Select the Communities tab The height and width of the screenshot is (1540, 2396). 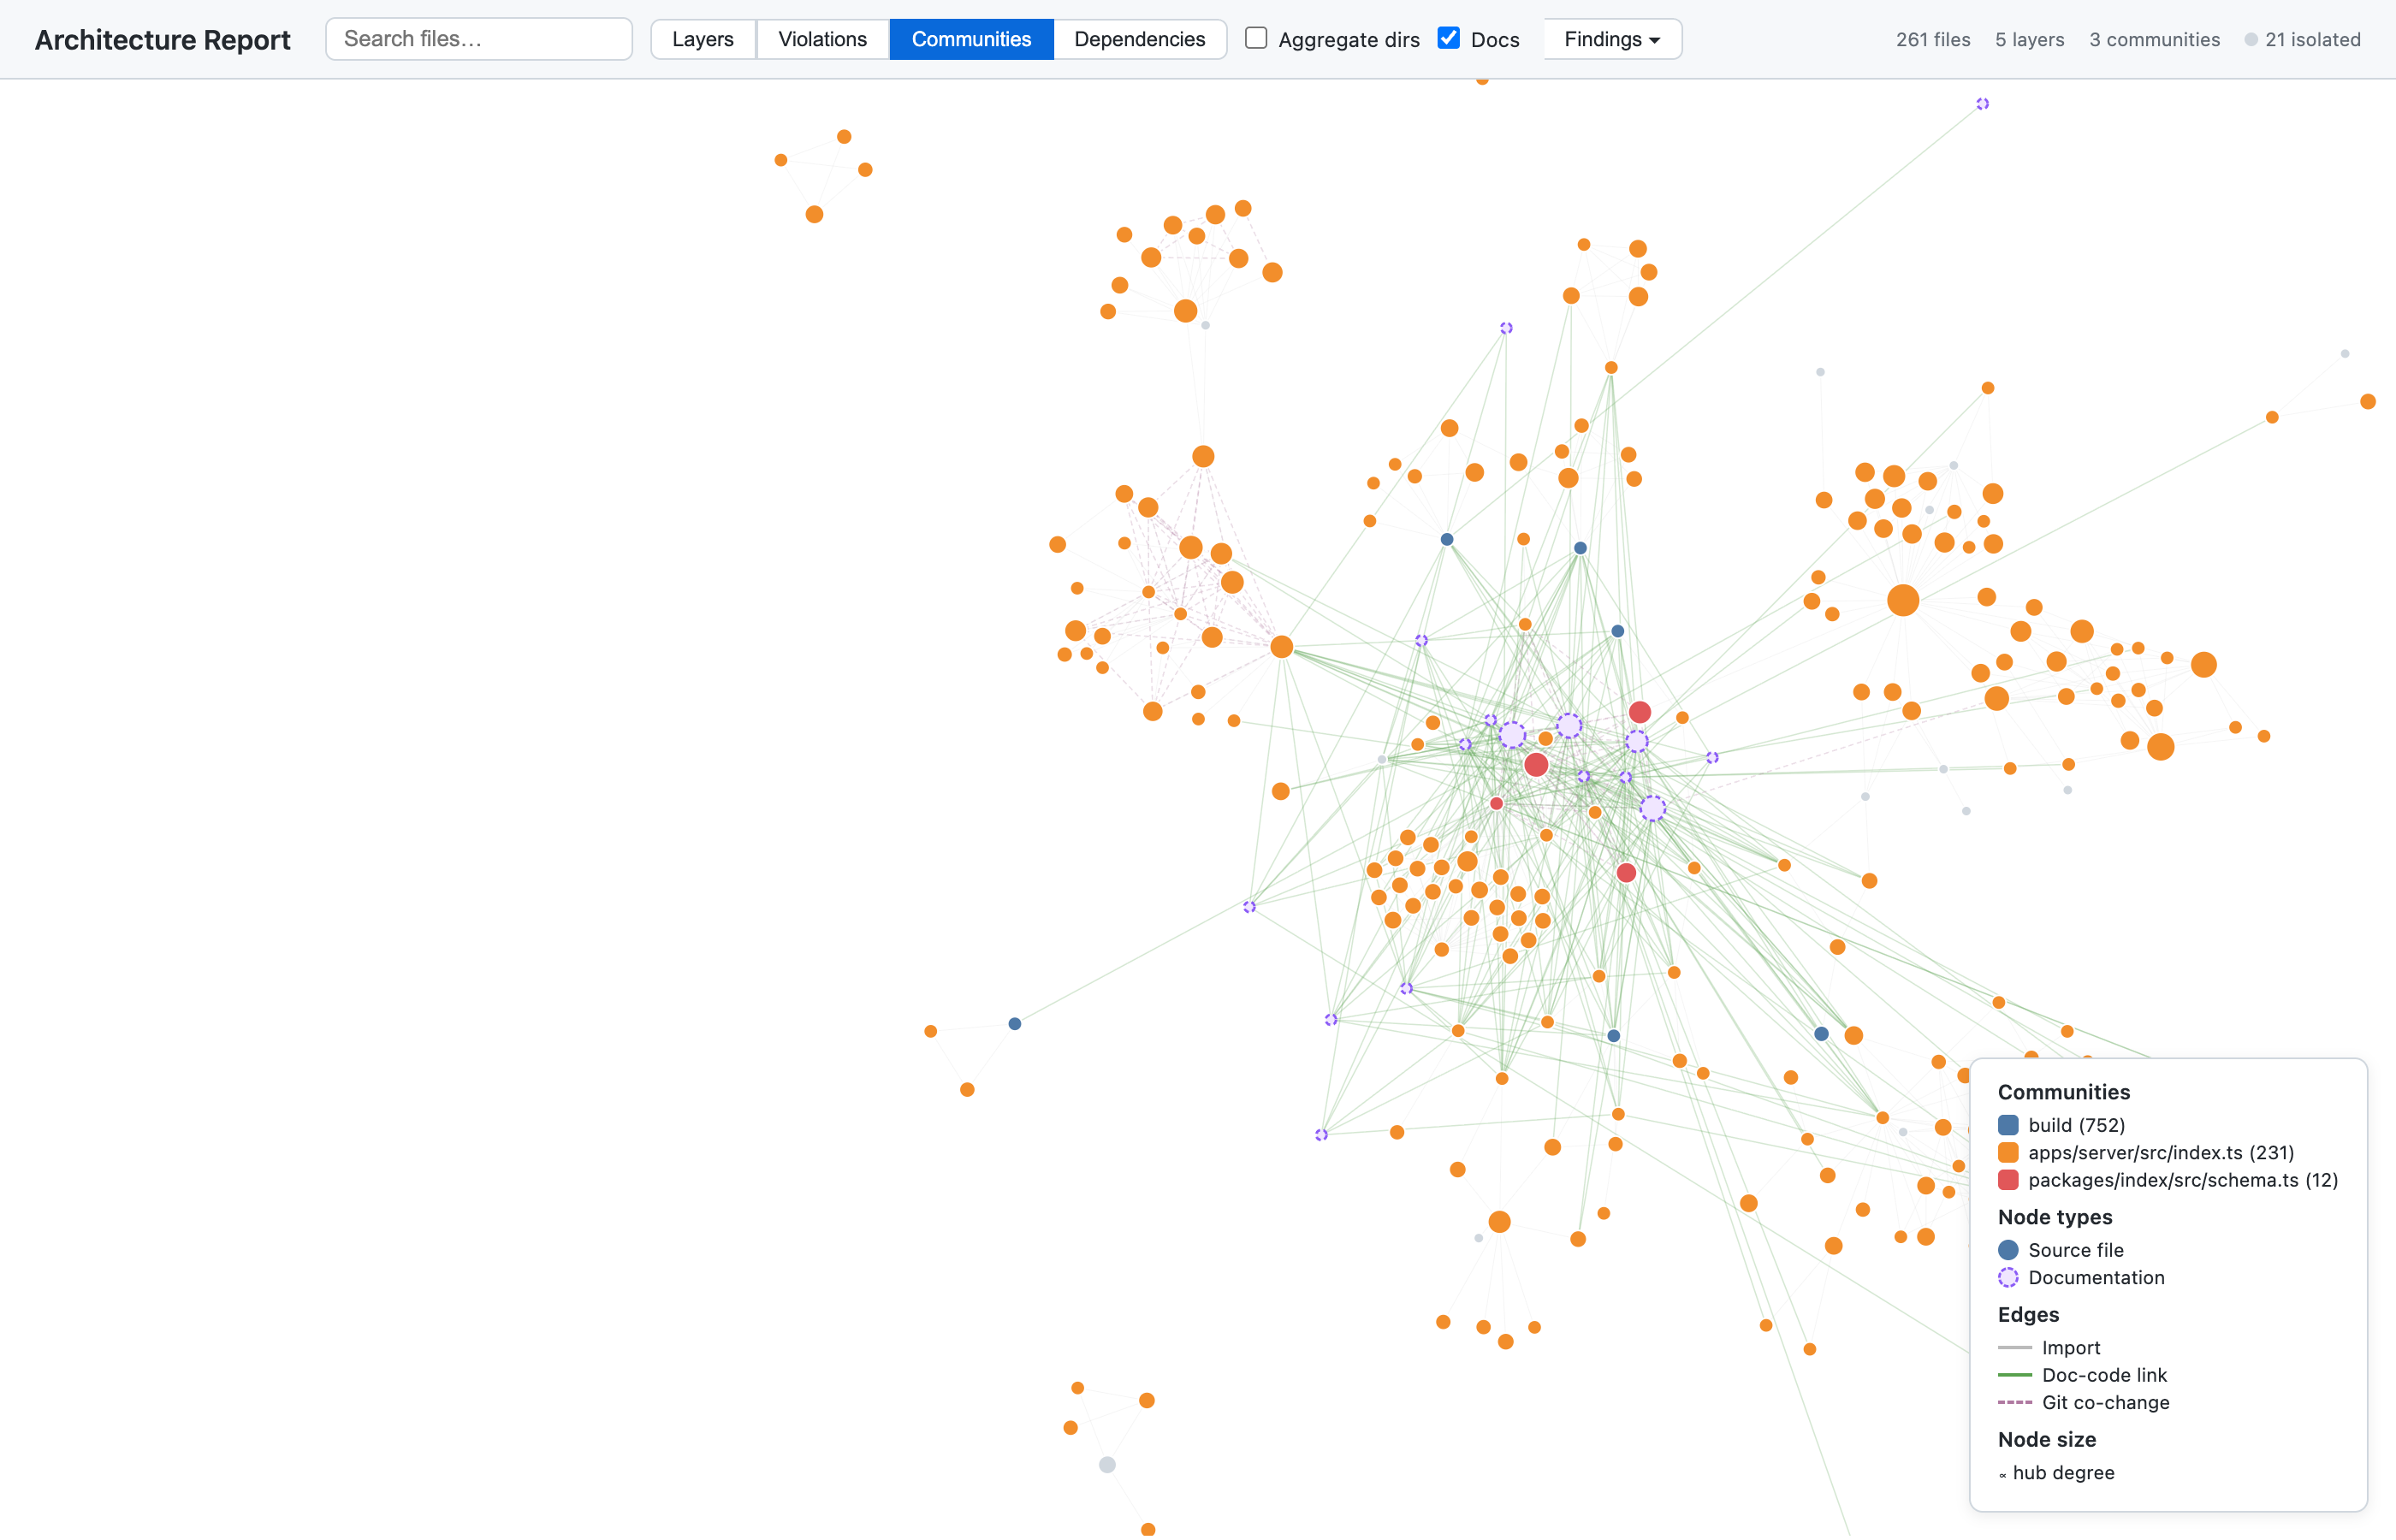coord(970,39)
